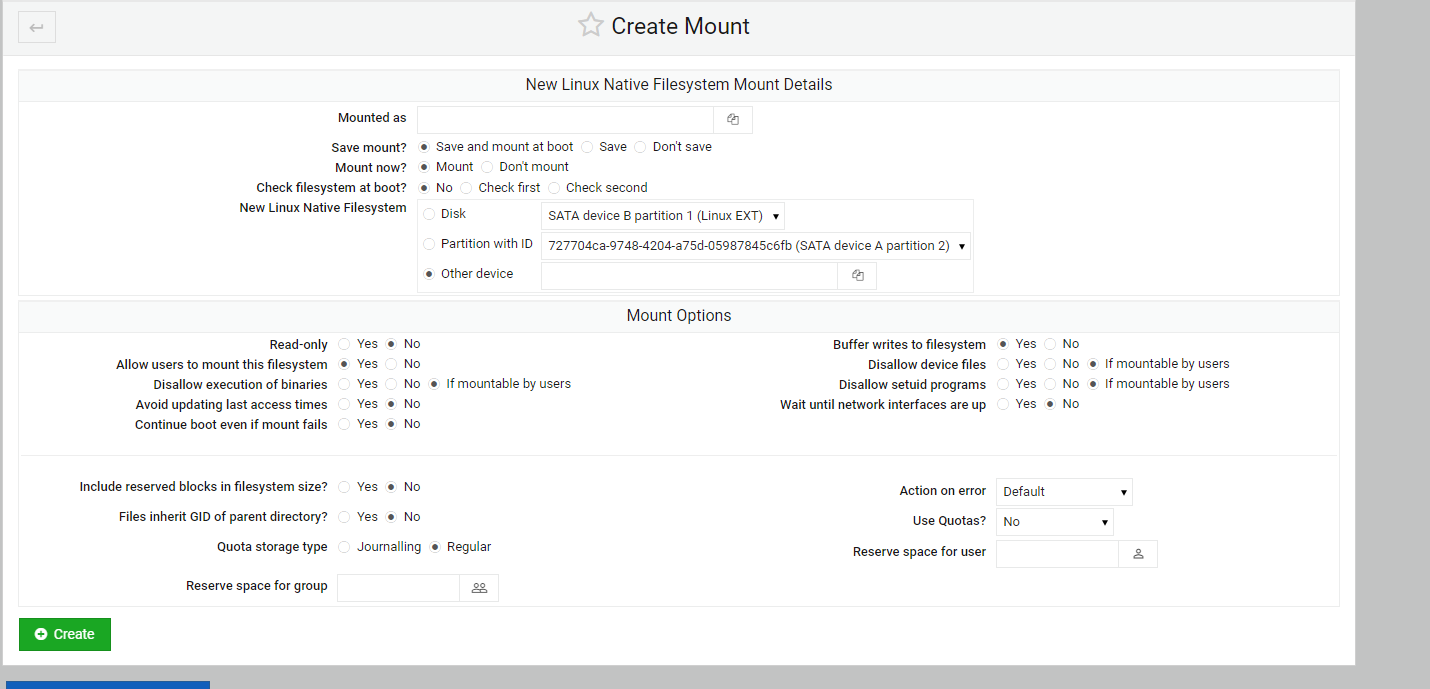The image size is (1430, 689).
Task: Set Wait until network interfaces are up to Yes
Action: click(x=1003, y=404)
